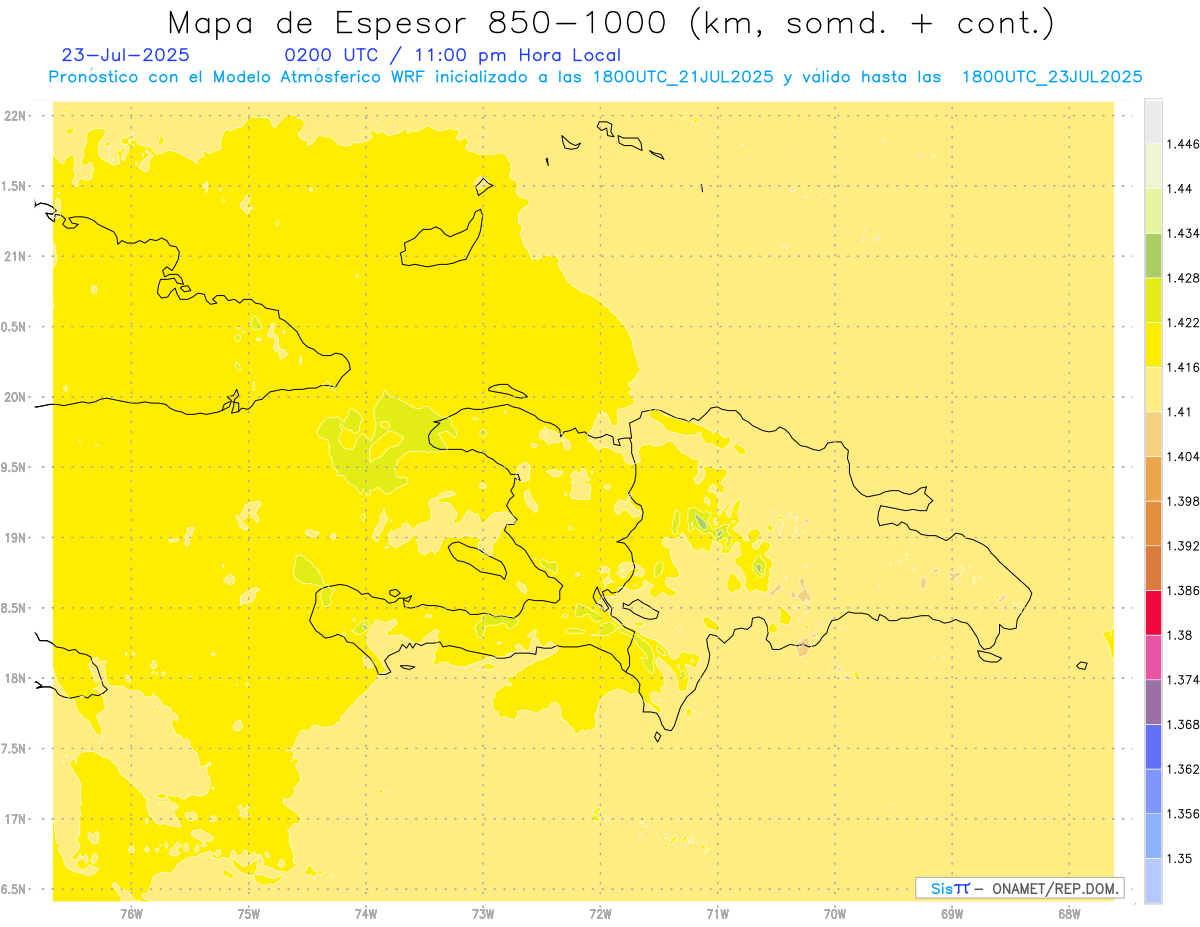
Task: Click the '76W' longitude label
Action: 131,914
